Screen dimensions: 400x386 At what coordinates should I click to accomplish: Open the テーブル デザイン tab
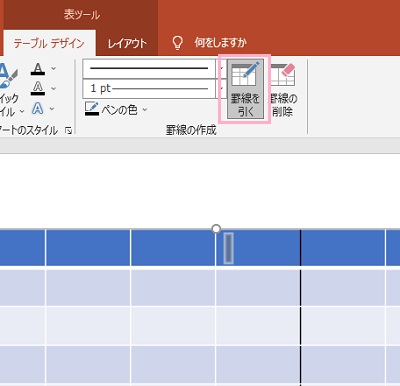[49, 43]
